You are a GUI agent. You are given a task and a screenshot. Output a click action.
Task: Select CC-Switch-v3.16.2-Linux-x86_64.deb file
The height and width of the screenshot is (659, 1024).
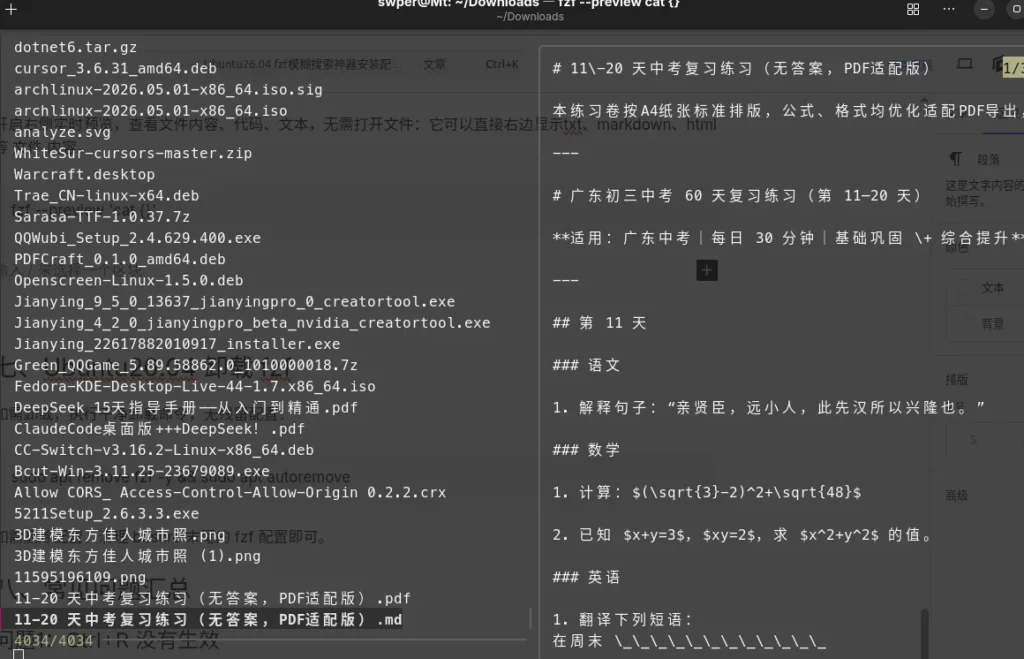coord(164,450)
